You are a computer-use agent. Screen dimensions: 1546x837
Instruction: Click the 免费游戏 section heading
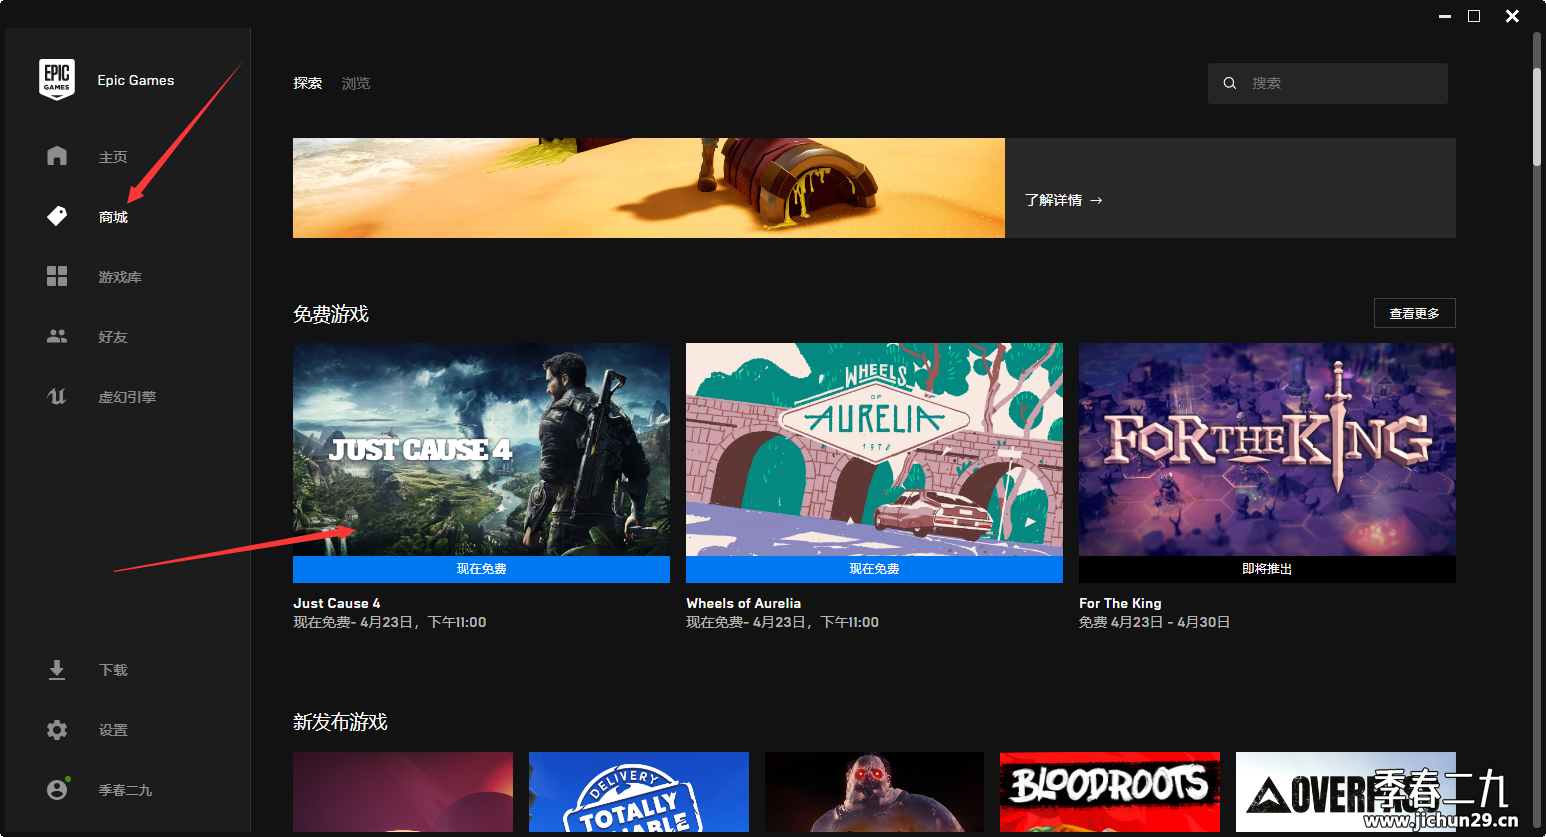[x=331, y=314]
